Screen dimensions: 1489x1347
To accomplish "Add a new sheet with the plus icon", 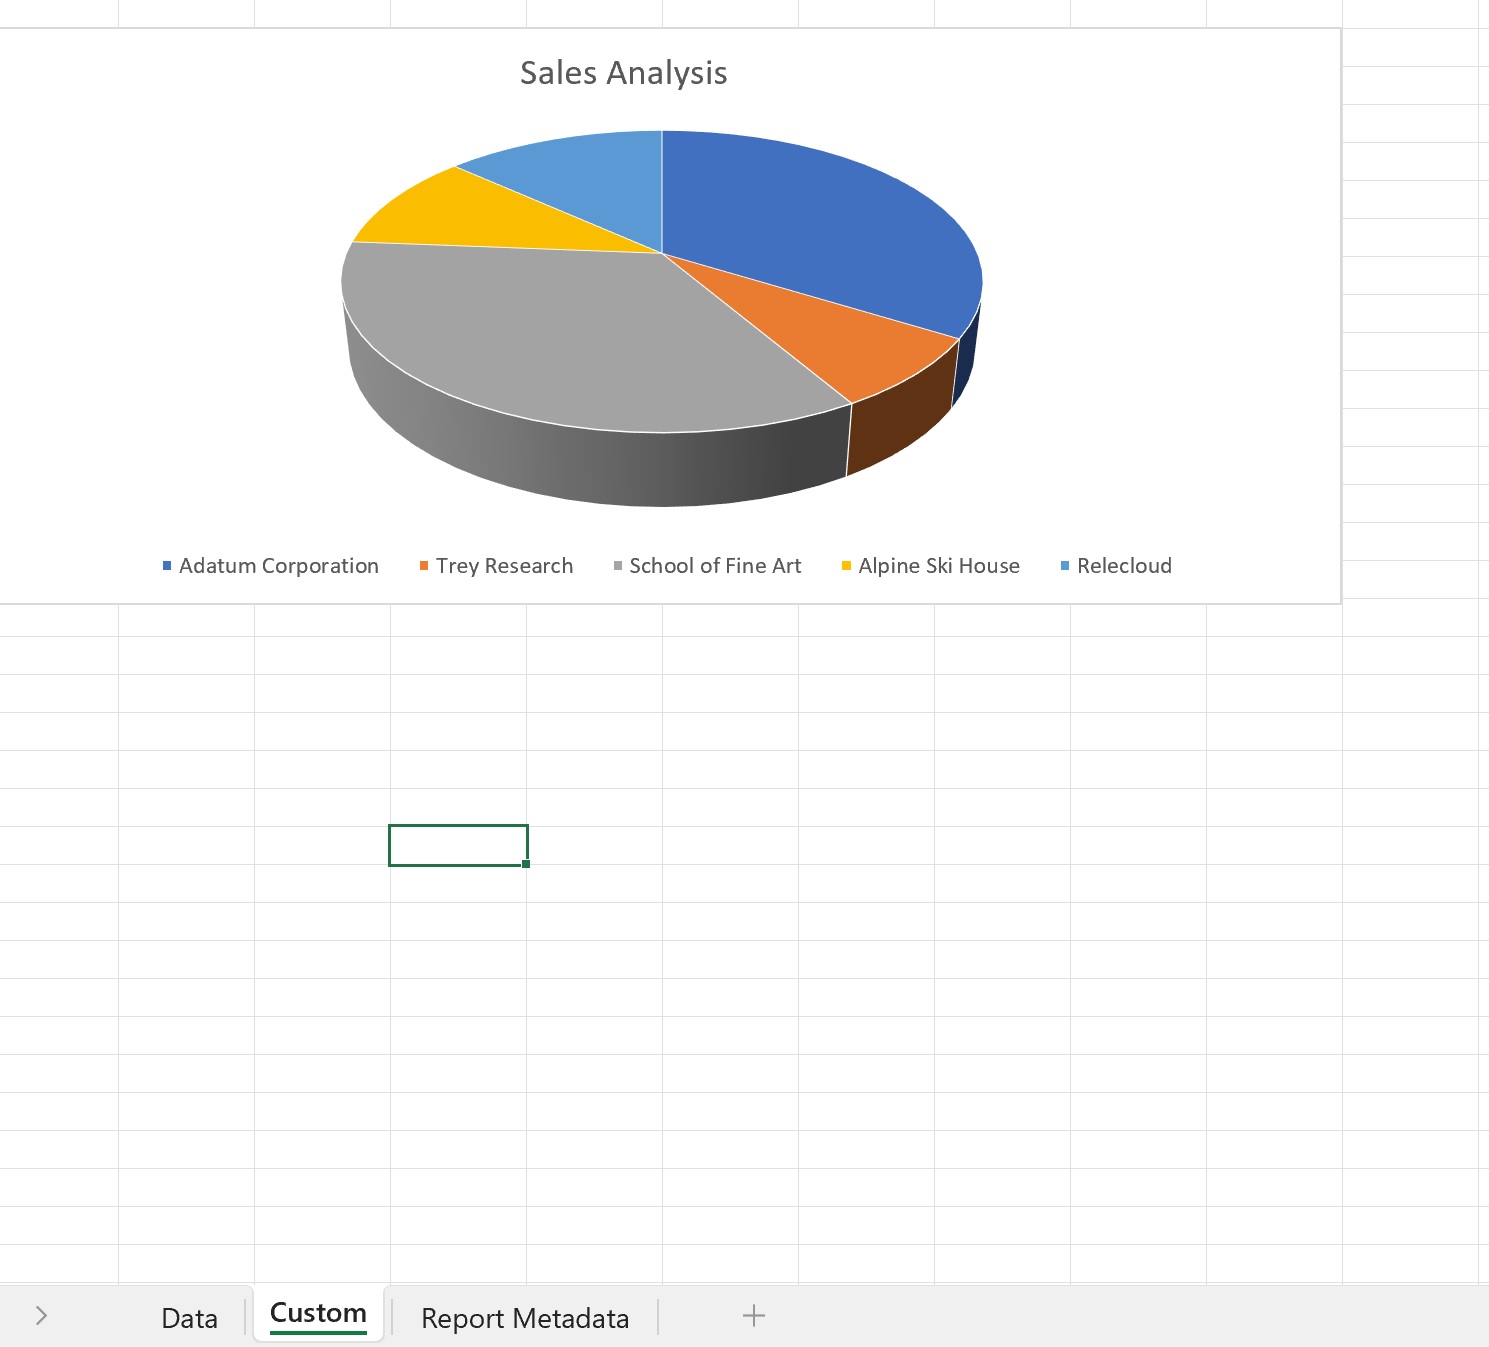I will point(754,1316).
